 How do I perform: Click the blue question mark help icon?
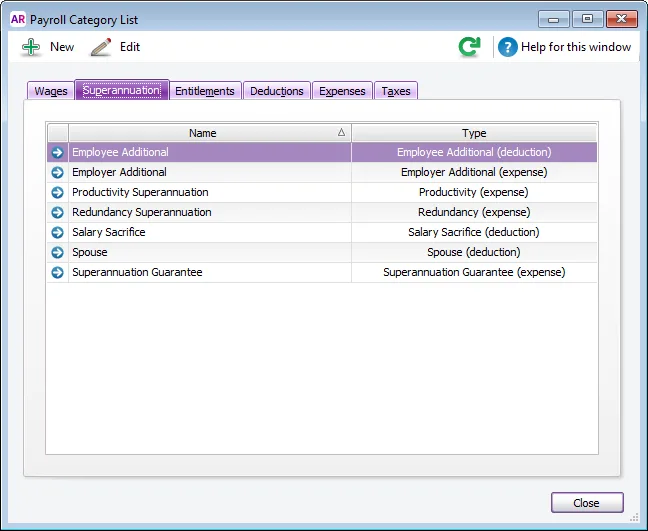tap(507, 47)
